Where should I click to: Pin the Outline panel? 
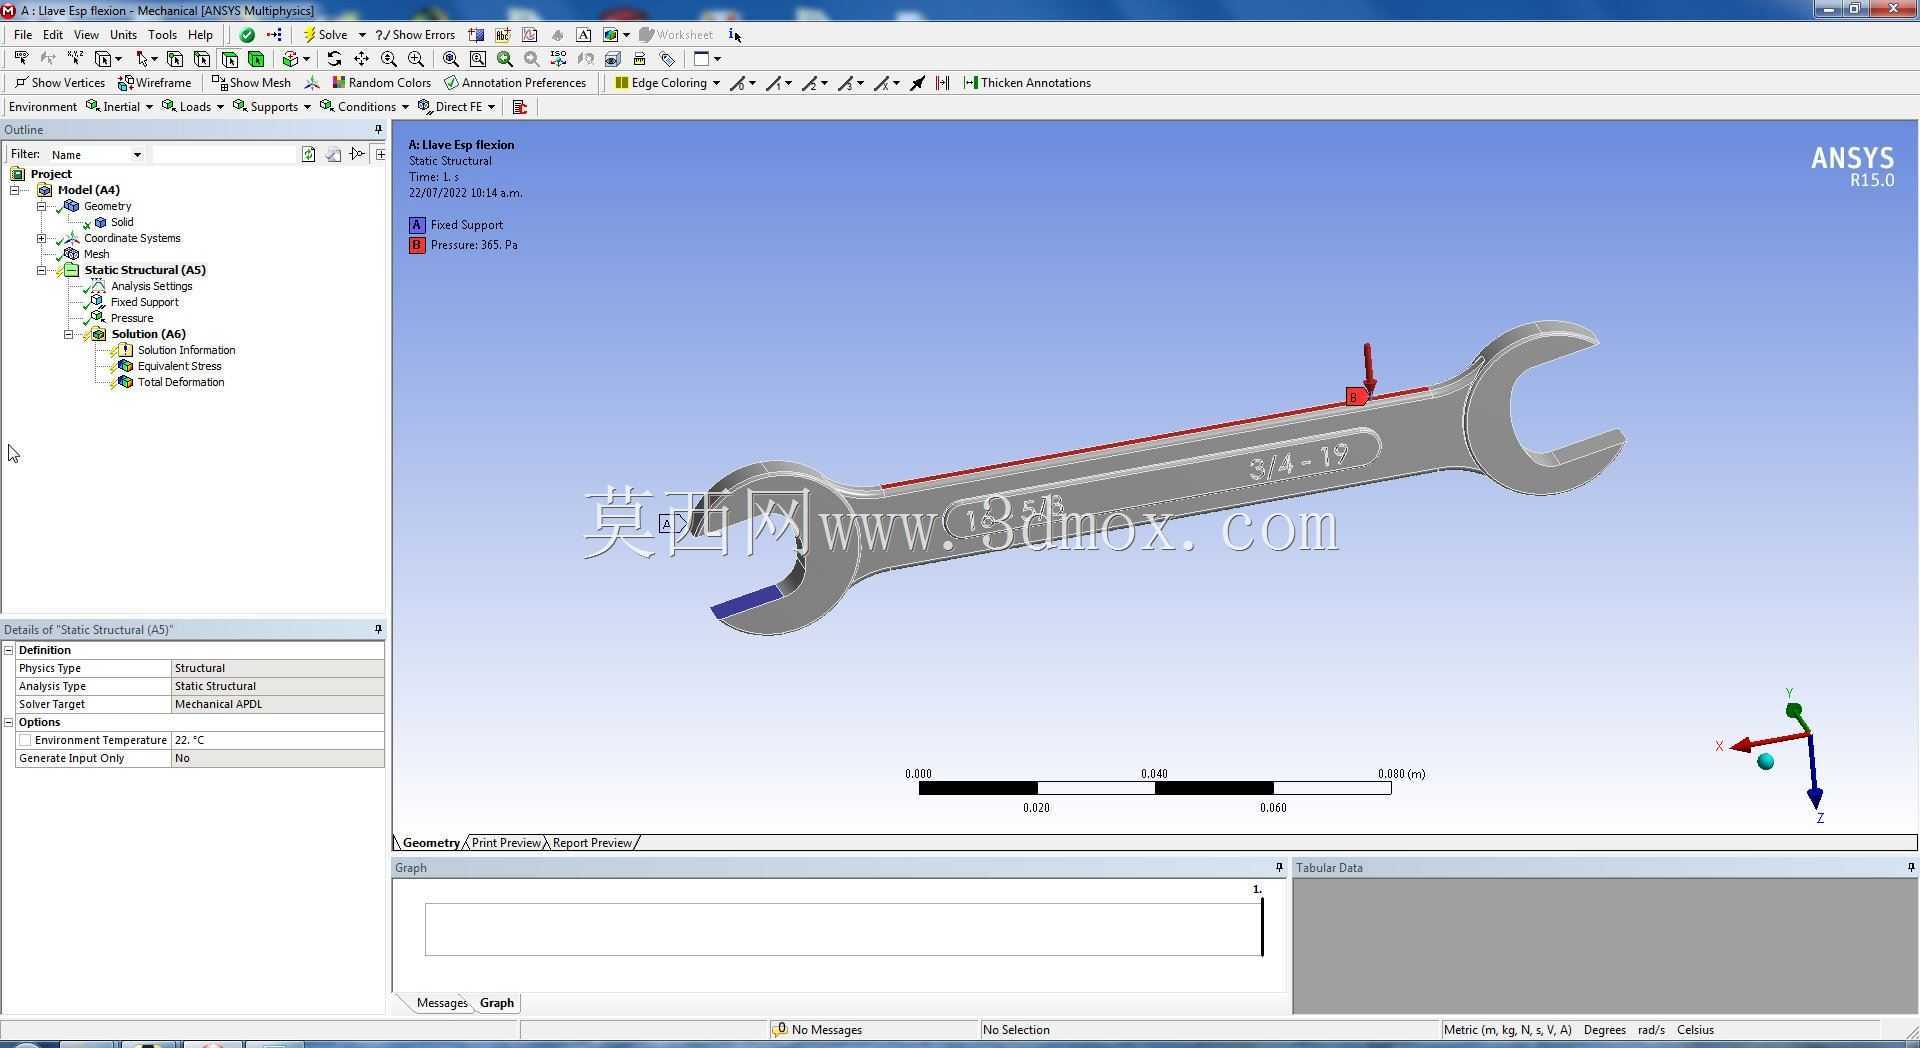(378, 130)
